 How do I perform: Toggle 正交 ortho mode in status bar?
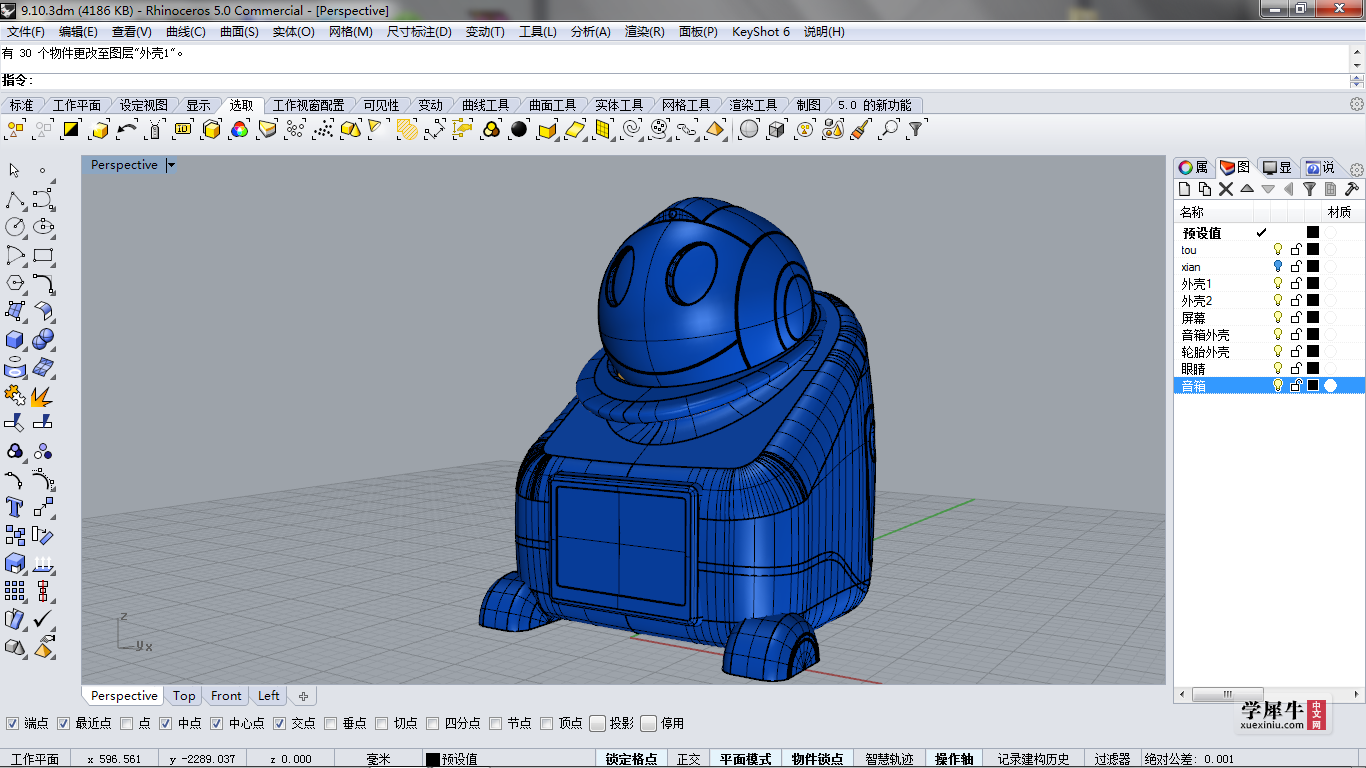pos(689,759)
